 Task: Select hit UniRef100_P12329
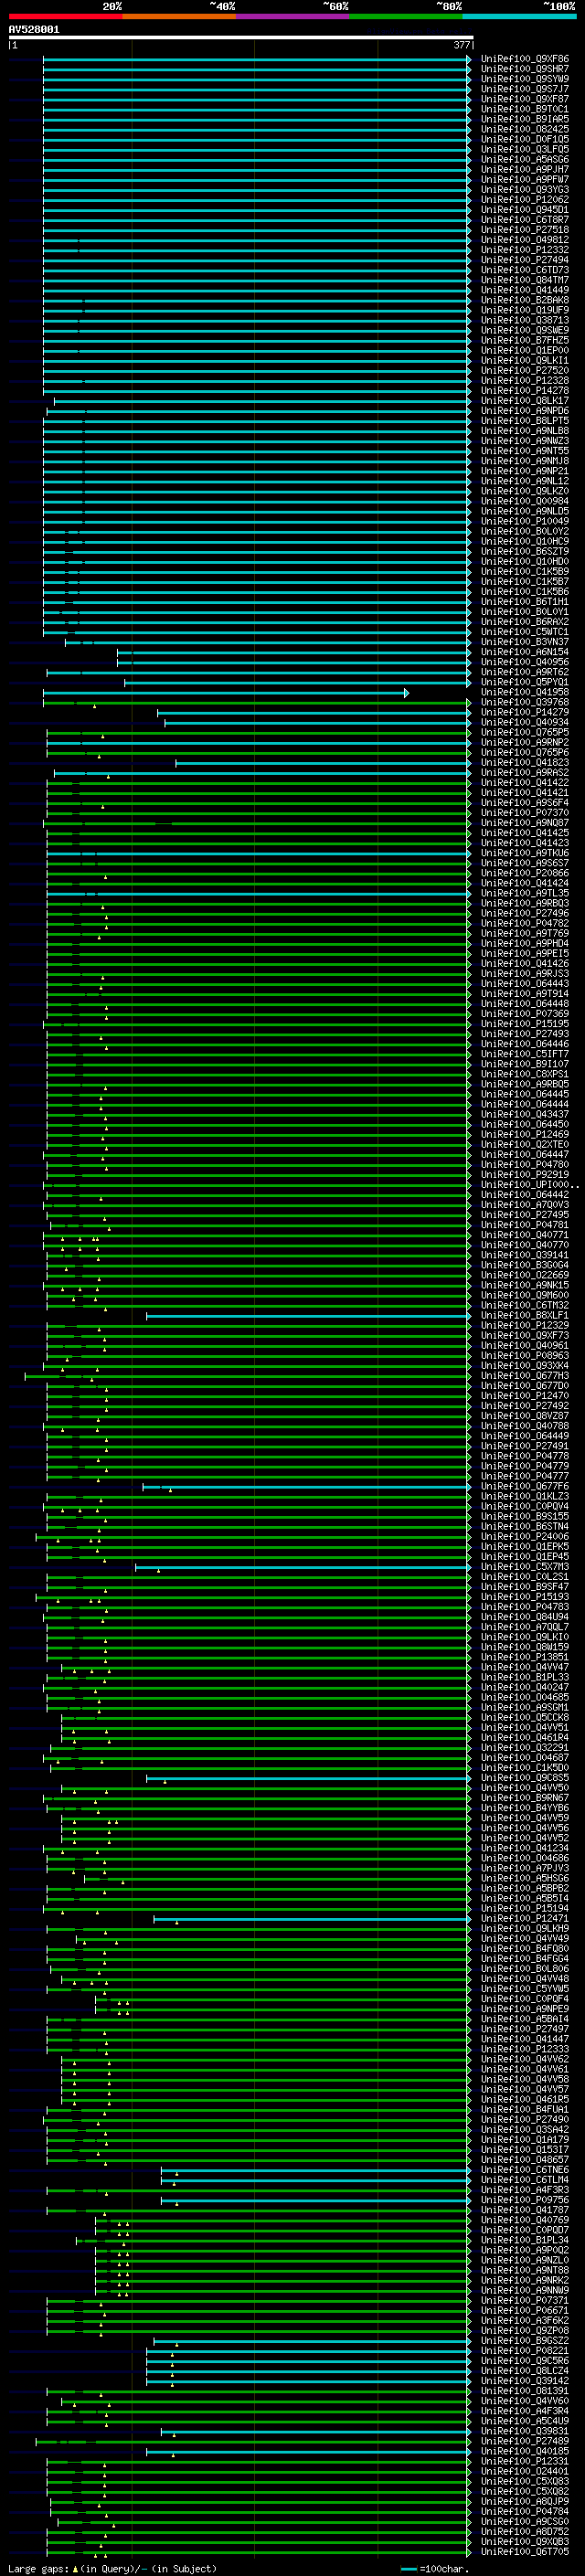pos(524,1325)
